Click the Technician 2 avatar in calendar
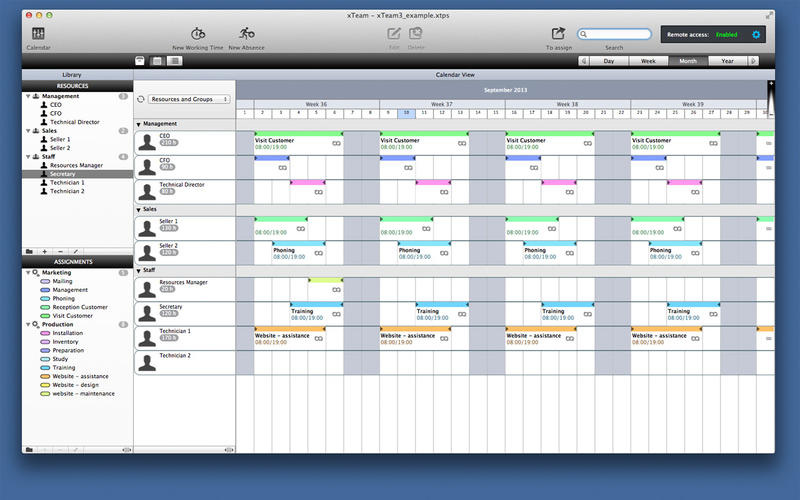Viewport: 800px width, 500px height. 147,363
